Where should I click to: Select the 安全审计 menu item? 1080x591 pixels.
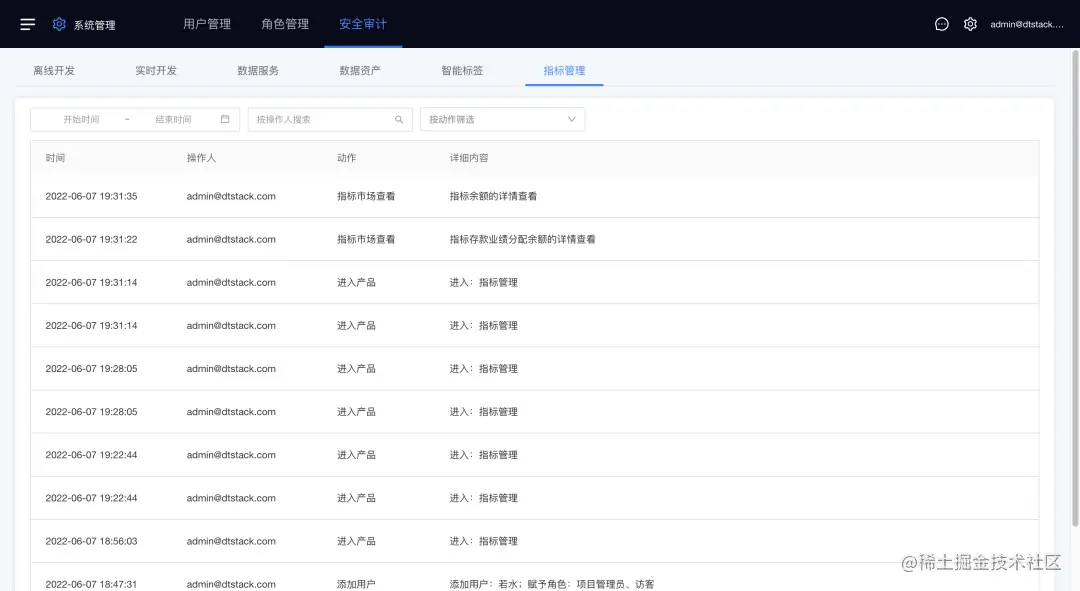(364, 24)
